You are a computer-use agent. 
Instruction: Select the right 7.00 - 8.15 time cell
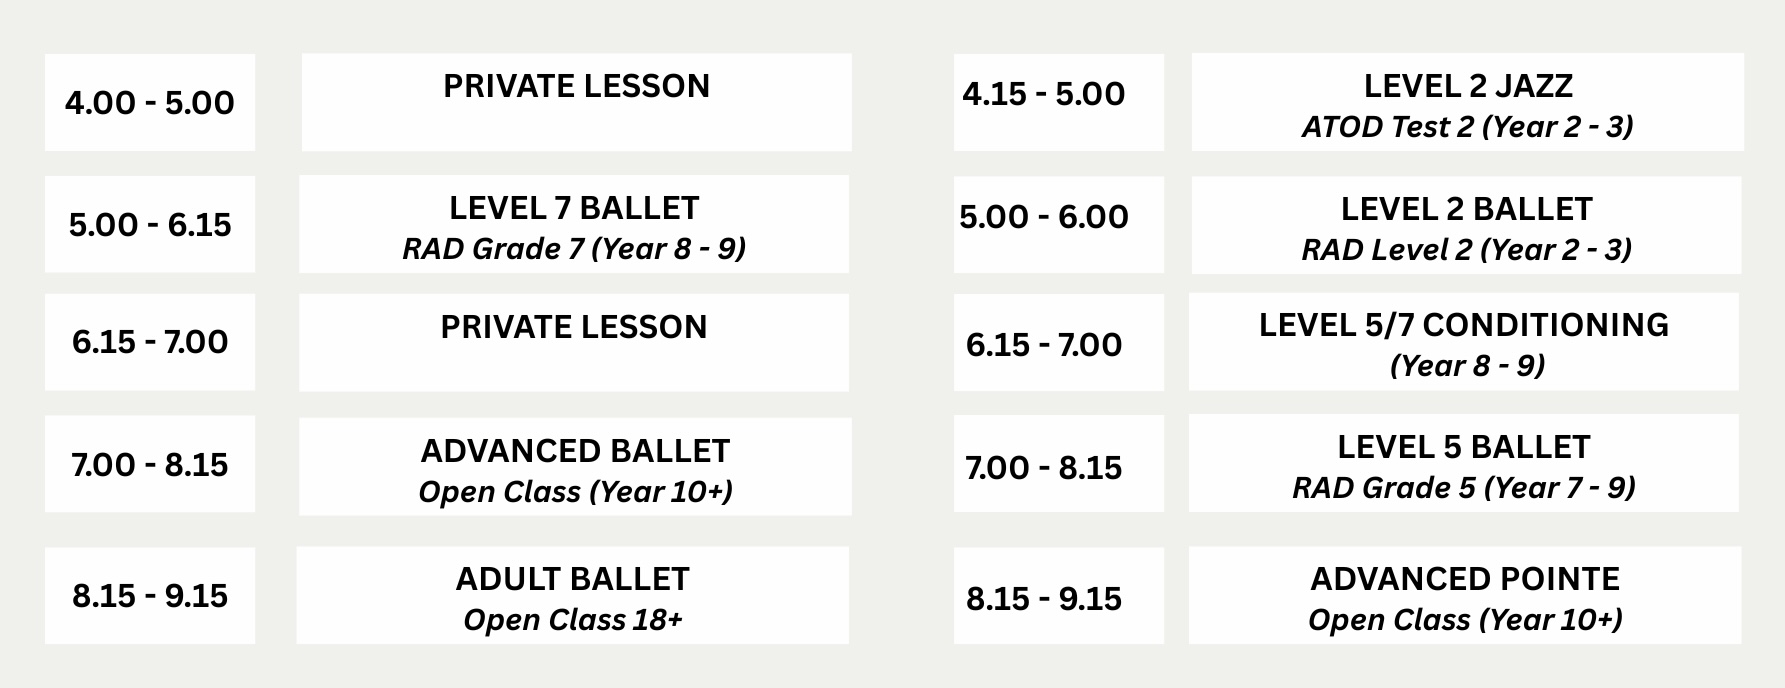pos(1059,468)
